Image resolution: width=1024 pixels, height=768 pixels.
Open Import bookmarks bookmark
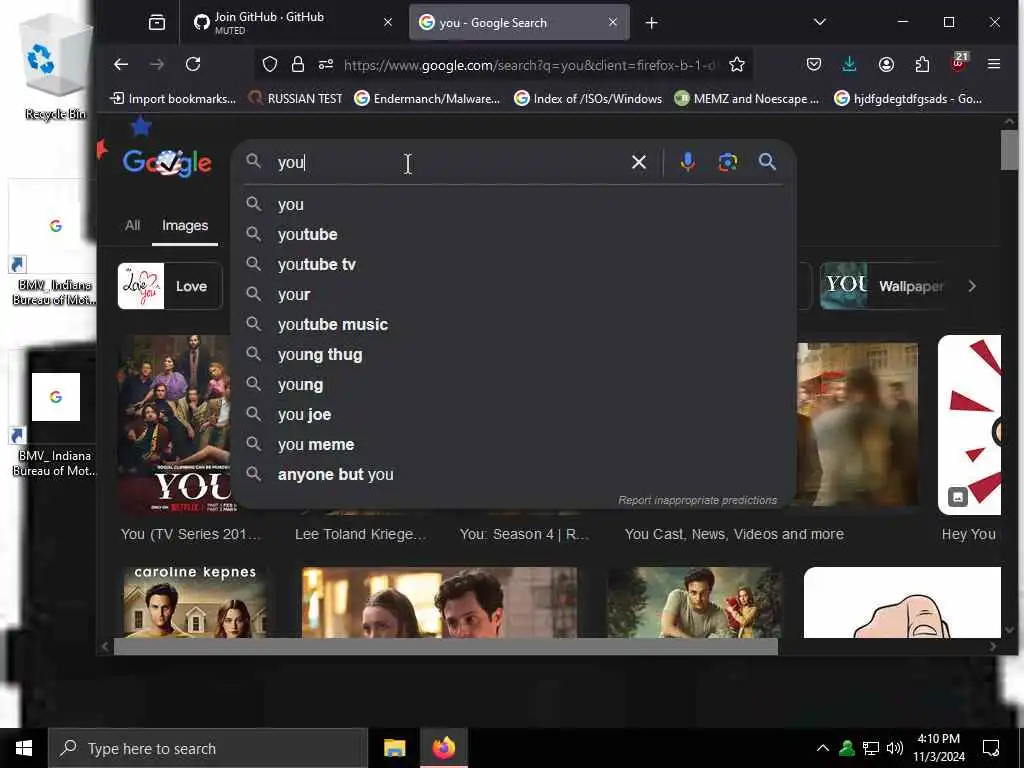(x=174, y=99)
